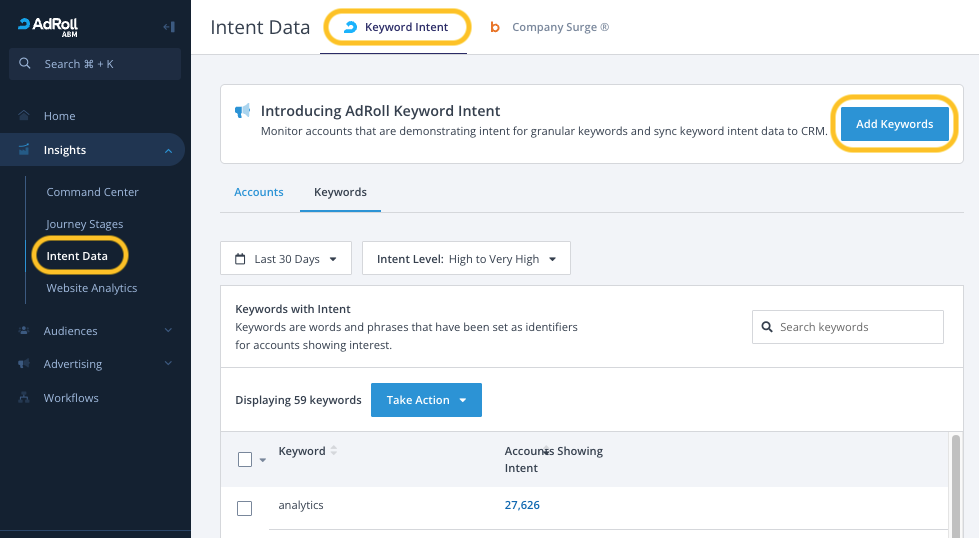Image resolution: width=979 pixels, height=538 pixels.
Task: Switch to the Accounts tab
Action: pyautogui.click(x=259, y=192)
